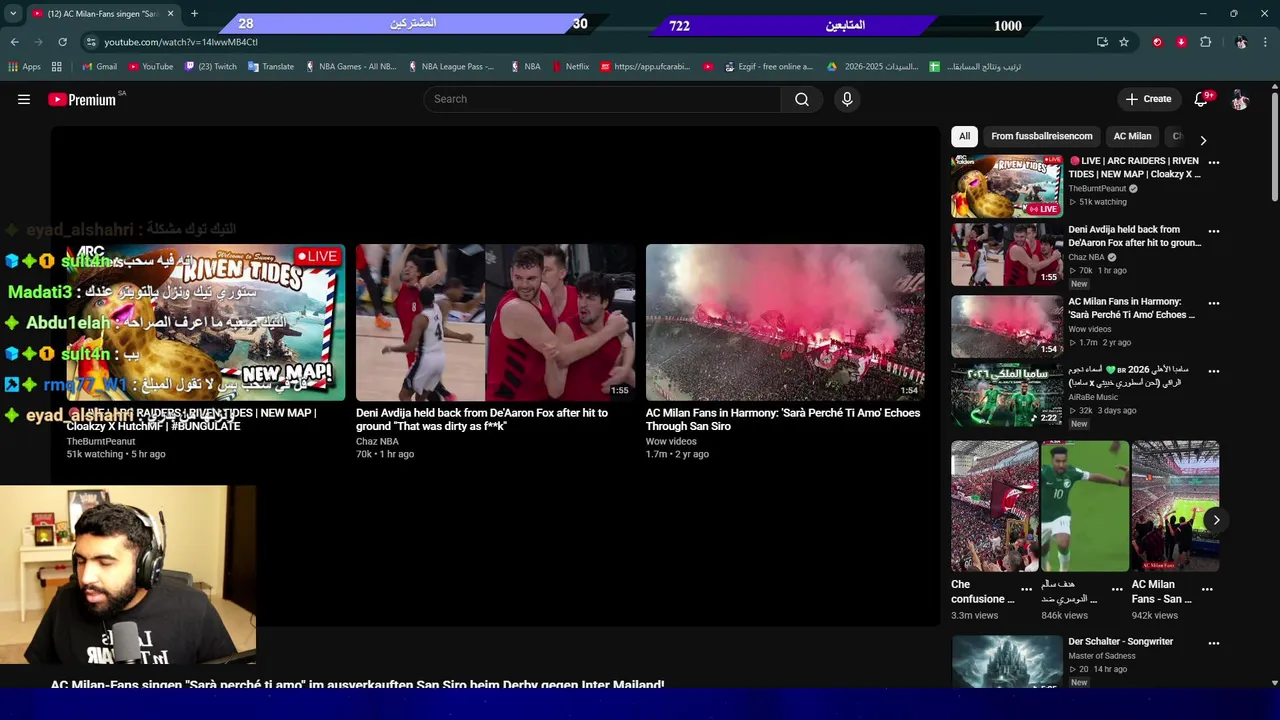Open the YouTube account avatar menu
Screen dimensions: 1280x720
tap(1240, 99)
